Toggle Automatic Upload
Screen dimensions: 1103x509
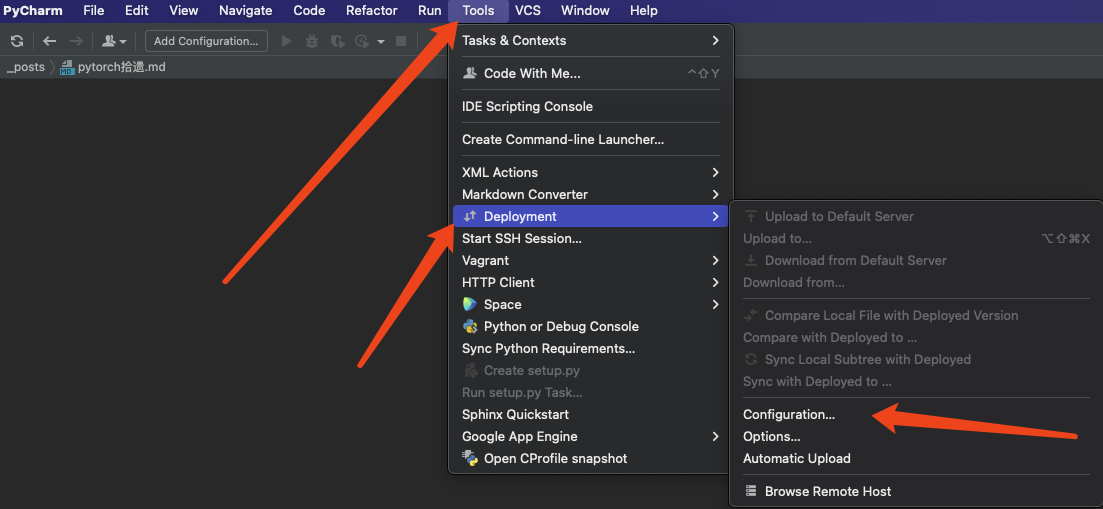917,458
